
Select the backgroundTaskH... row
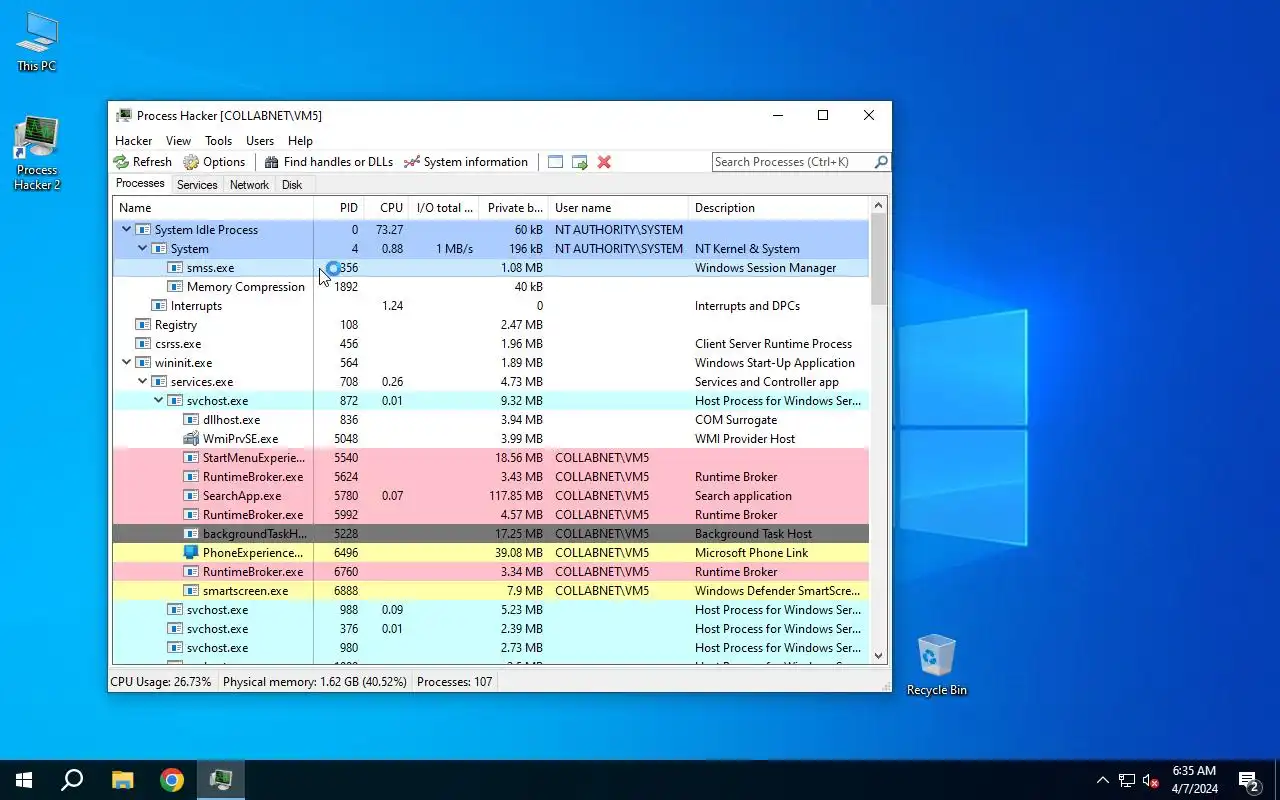coord(491,534)
